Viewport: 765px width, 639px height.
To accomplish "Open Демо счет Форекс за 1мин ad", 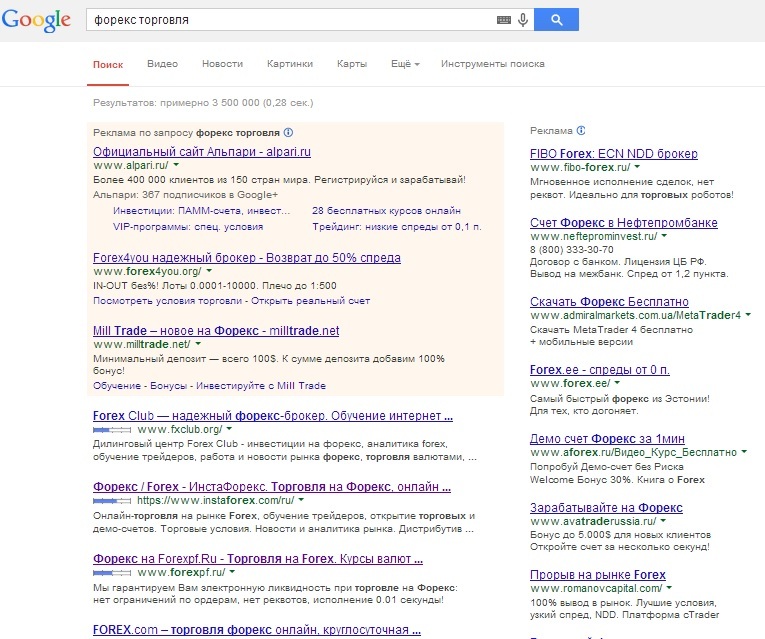I will tap(607, 439).
